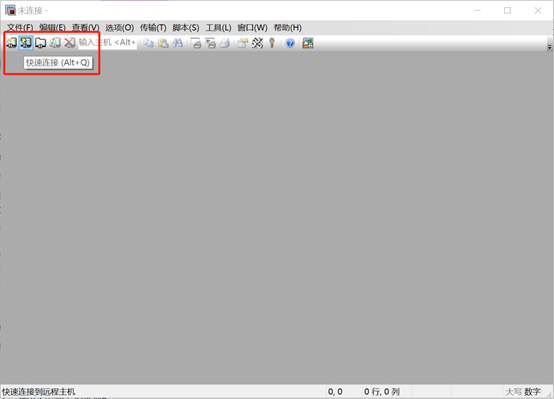The height and width of the screenshot is (399, 554).
Task: Click the Copy toolbar icon
Action: (x=148, y=43)
